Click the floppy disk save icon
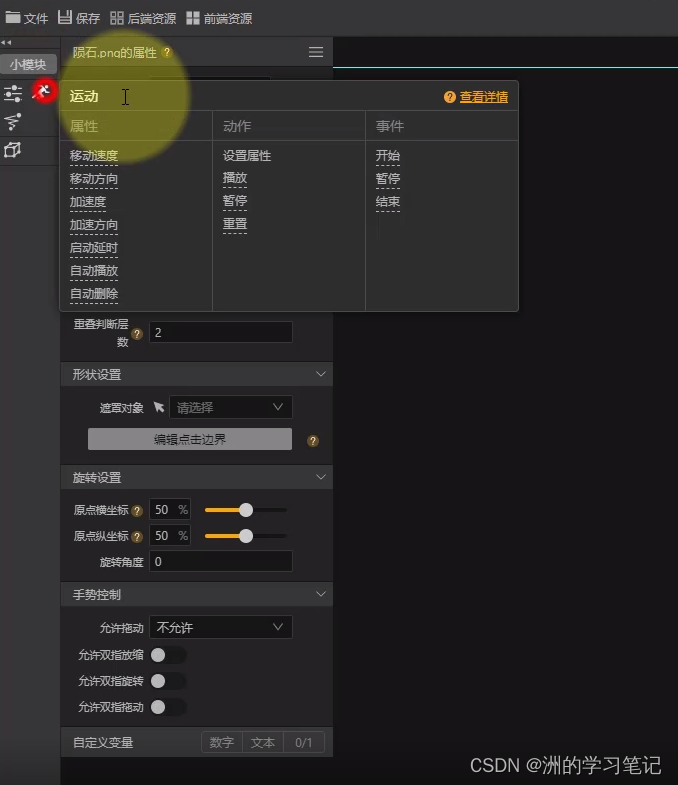Image resolution: width=678 pixels, height=785 pixels. pos(65,18)
